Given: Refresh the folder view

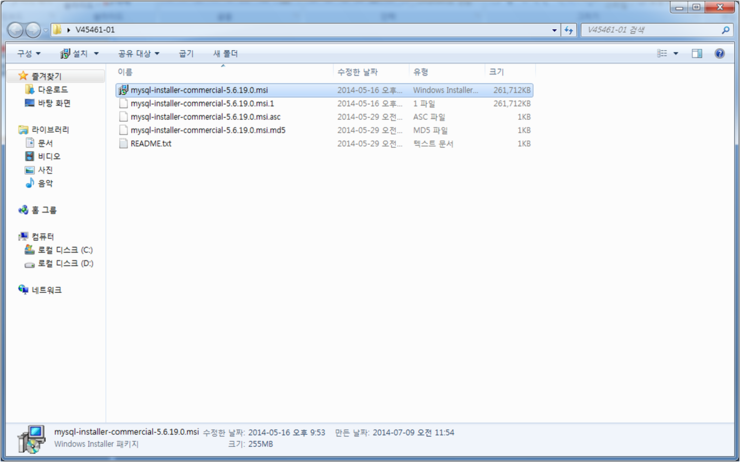Looking at the screenshot, I should pos(569,30).
